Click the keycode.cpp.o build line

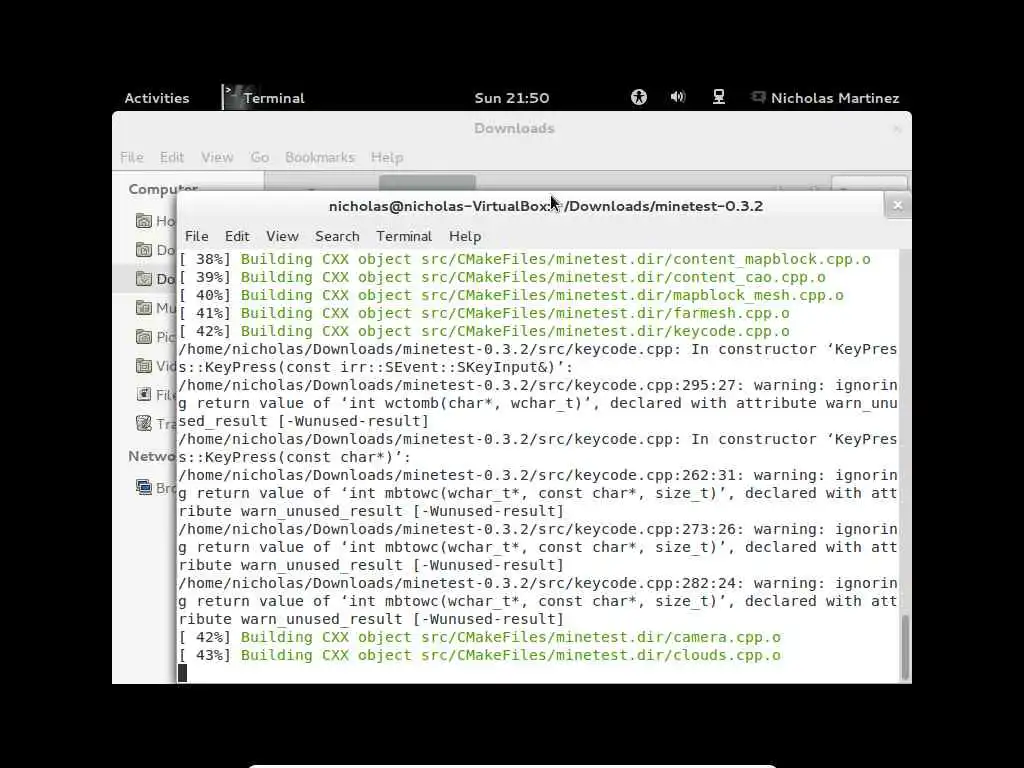(484, 331)
